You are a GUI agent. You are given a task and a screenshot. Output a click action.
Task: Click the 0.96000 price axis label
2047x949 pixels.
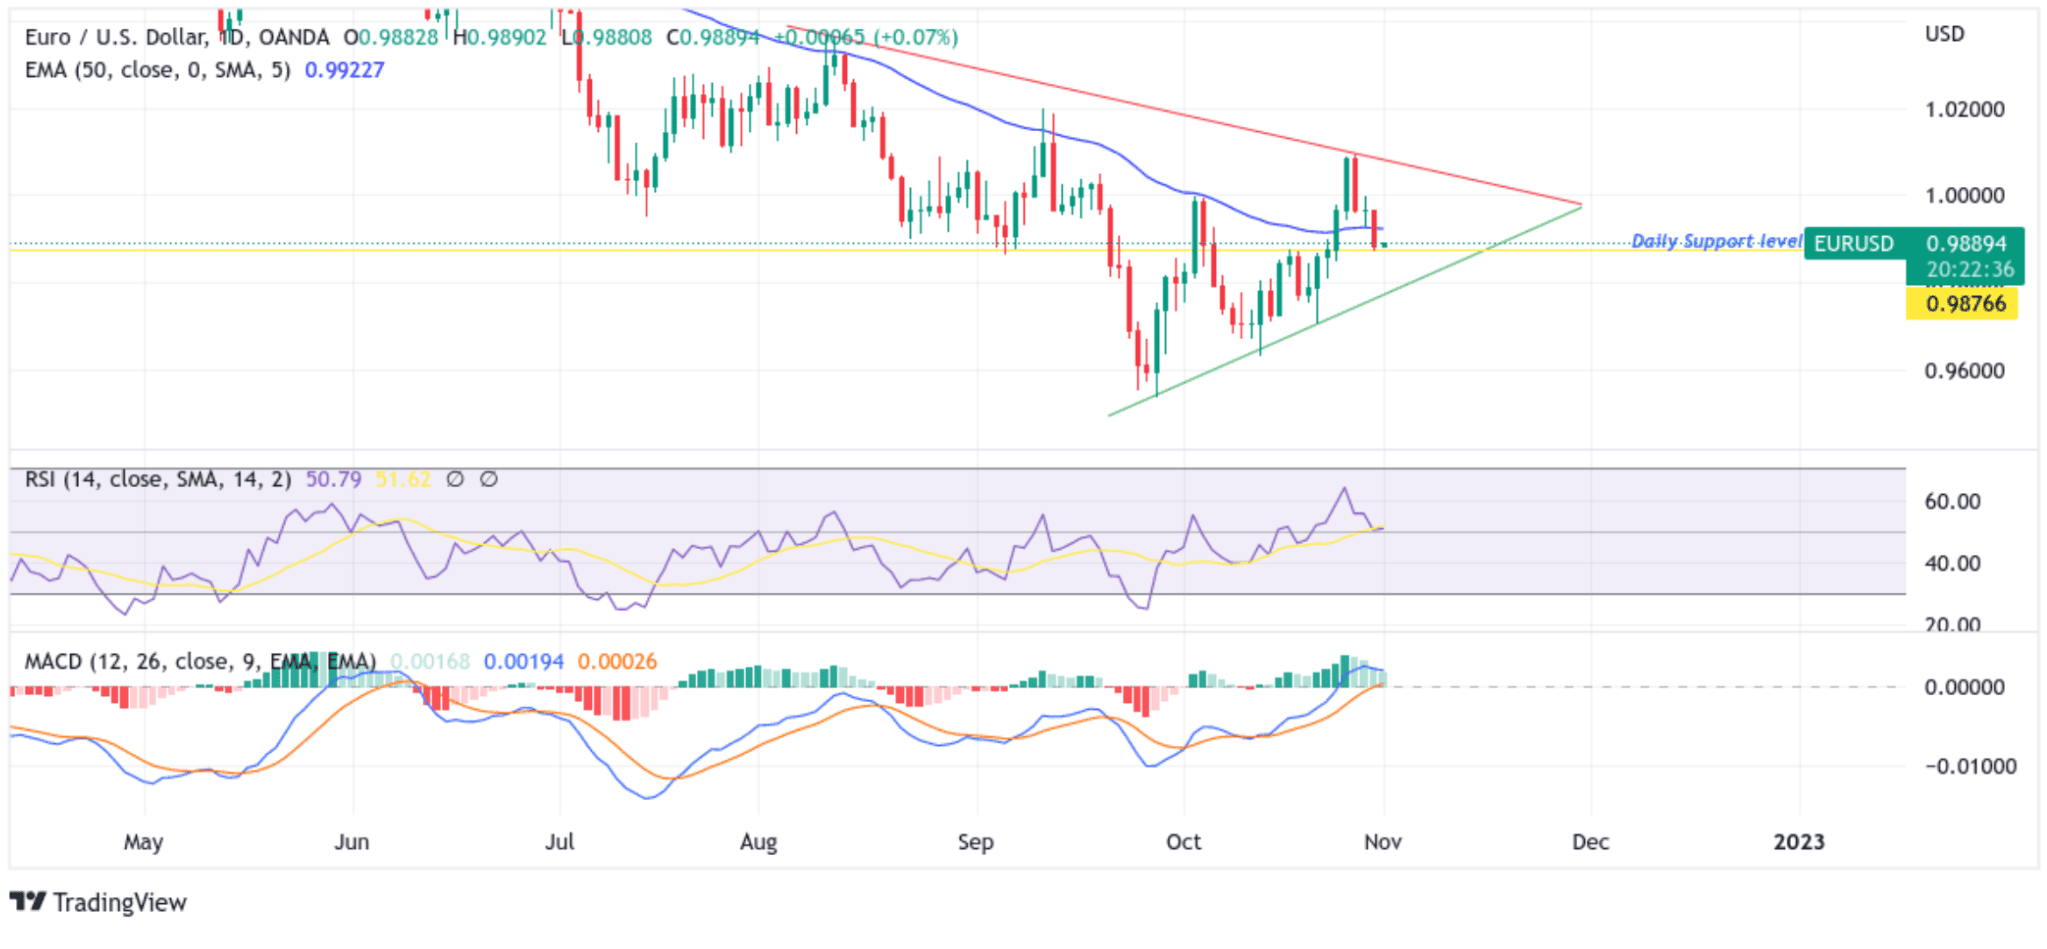(x=1965, y=371)
